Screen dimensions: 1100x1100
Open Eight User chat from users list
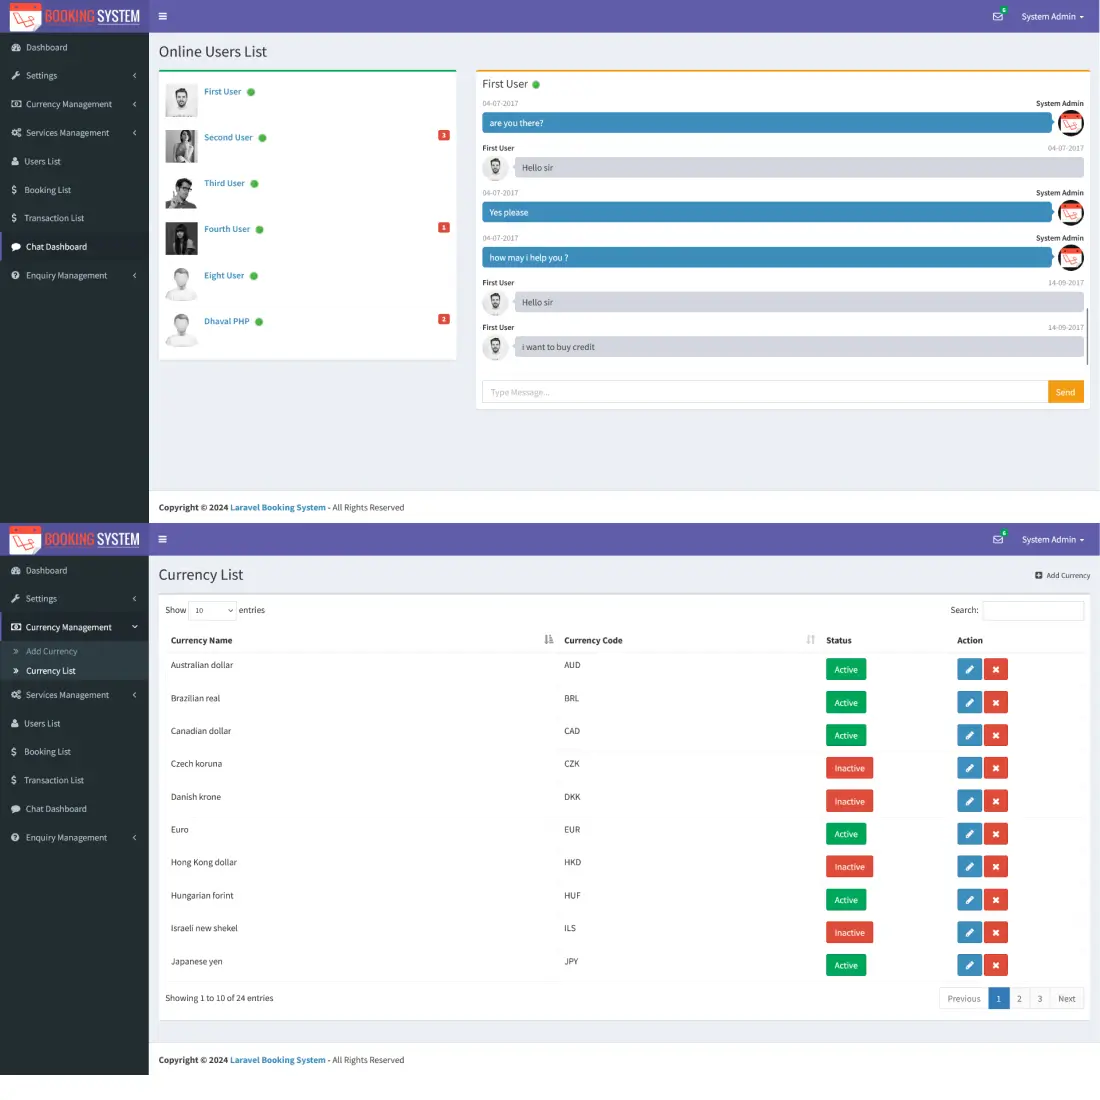pos(224,276)
